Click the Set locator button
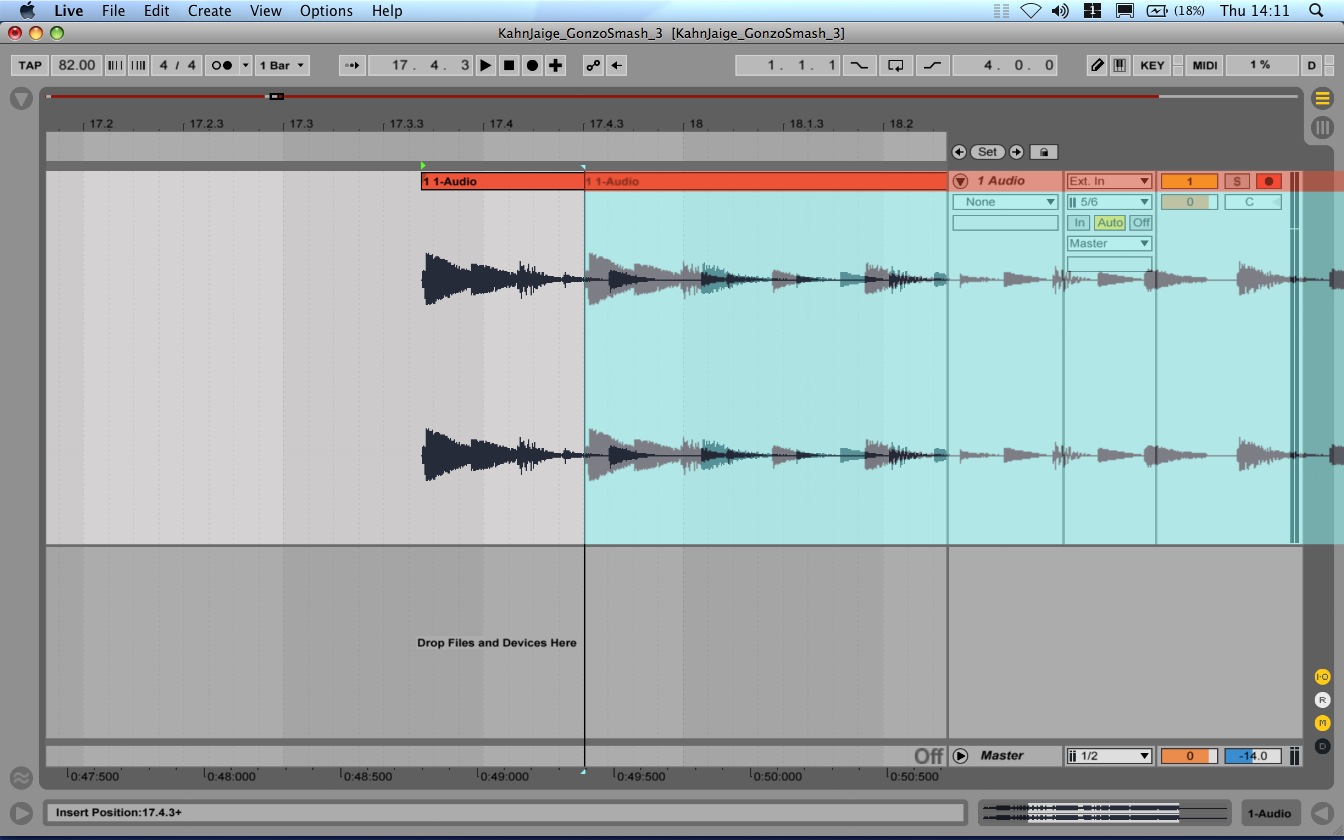 coord(987,152)
